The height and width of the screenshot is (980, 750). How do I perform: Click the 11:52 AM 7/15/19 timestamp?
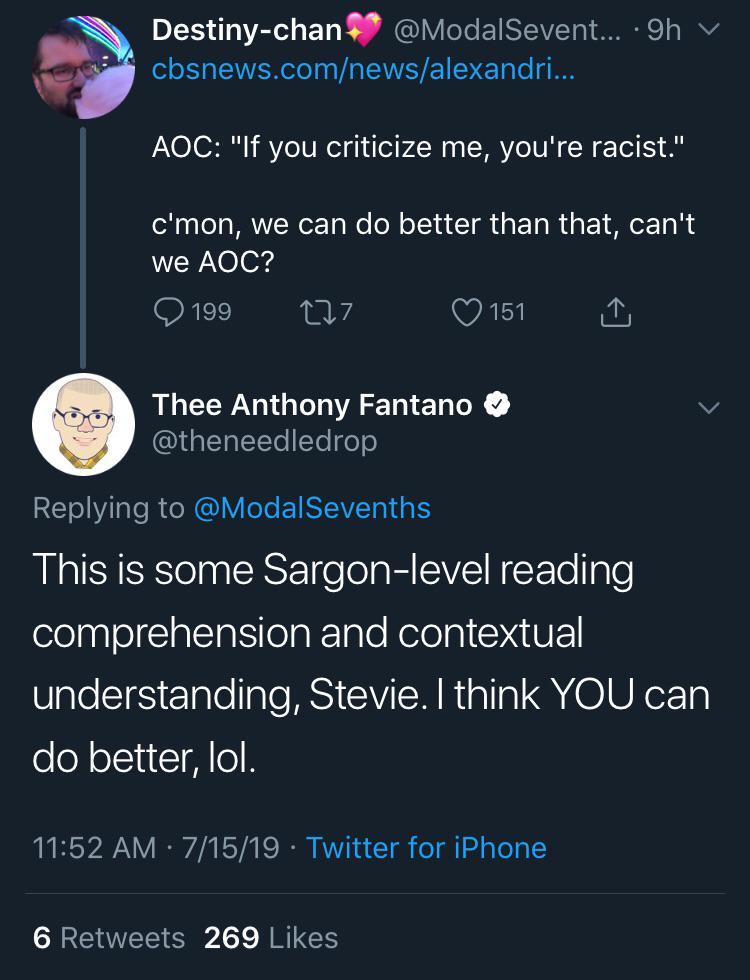pyautogui.click(x=155, y=848)
